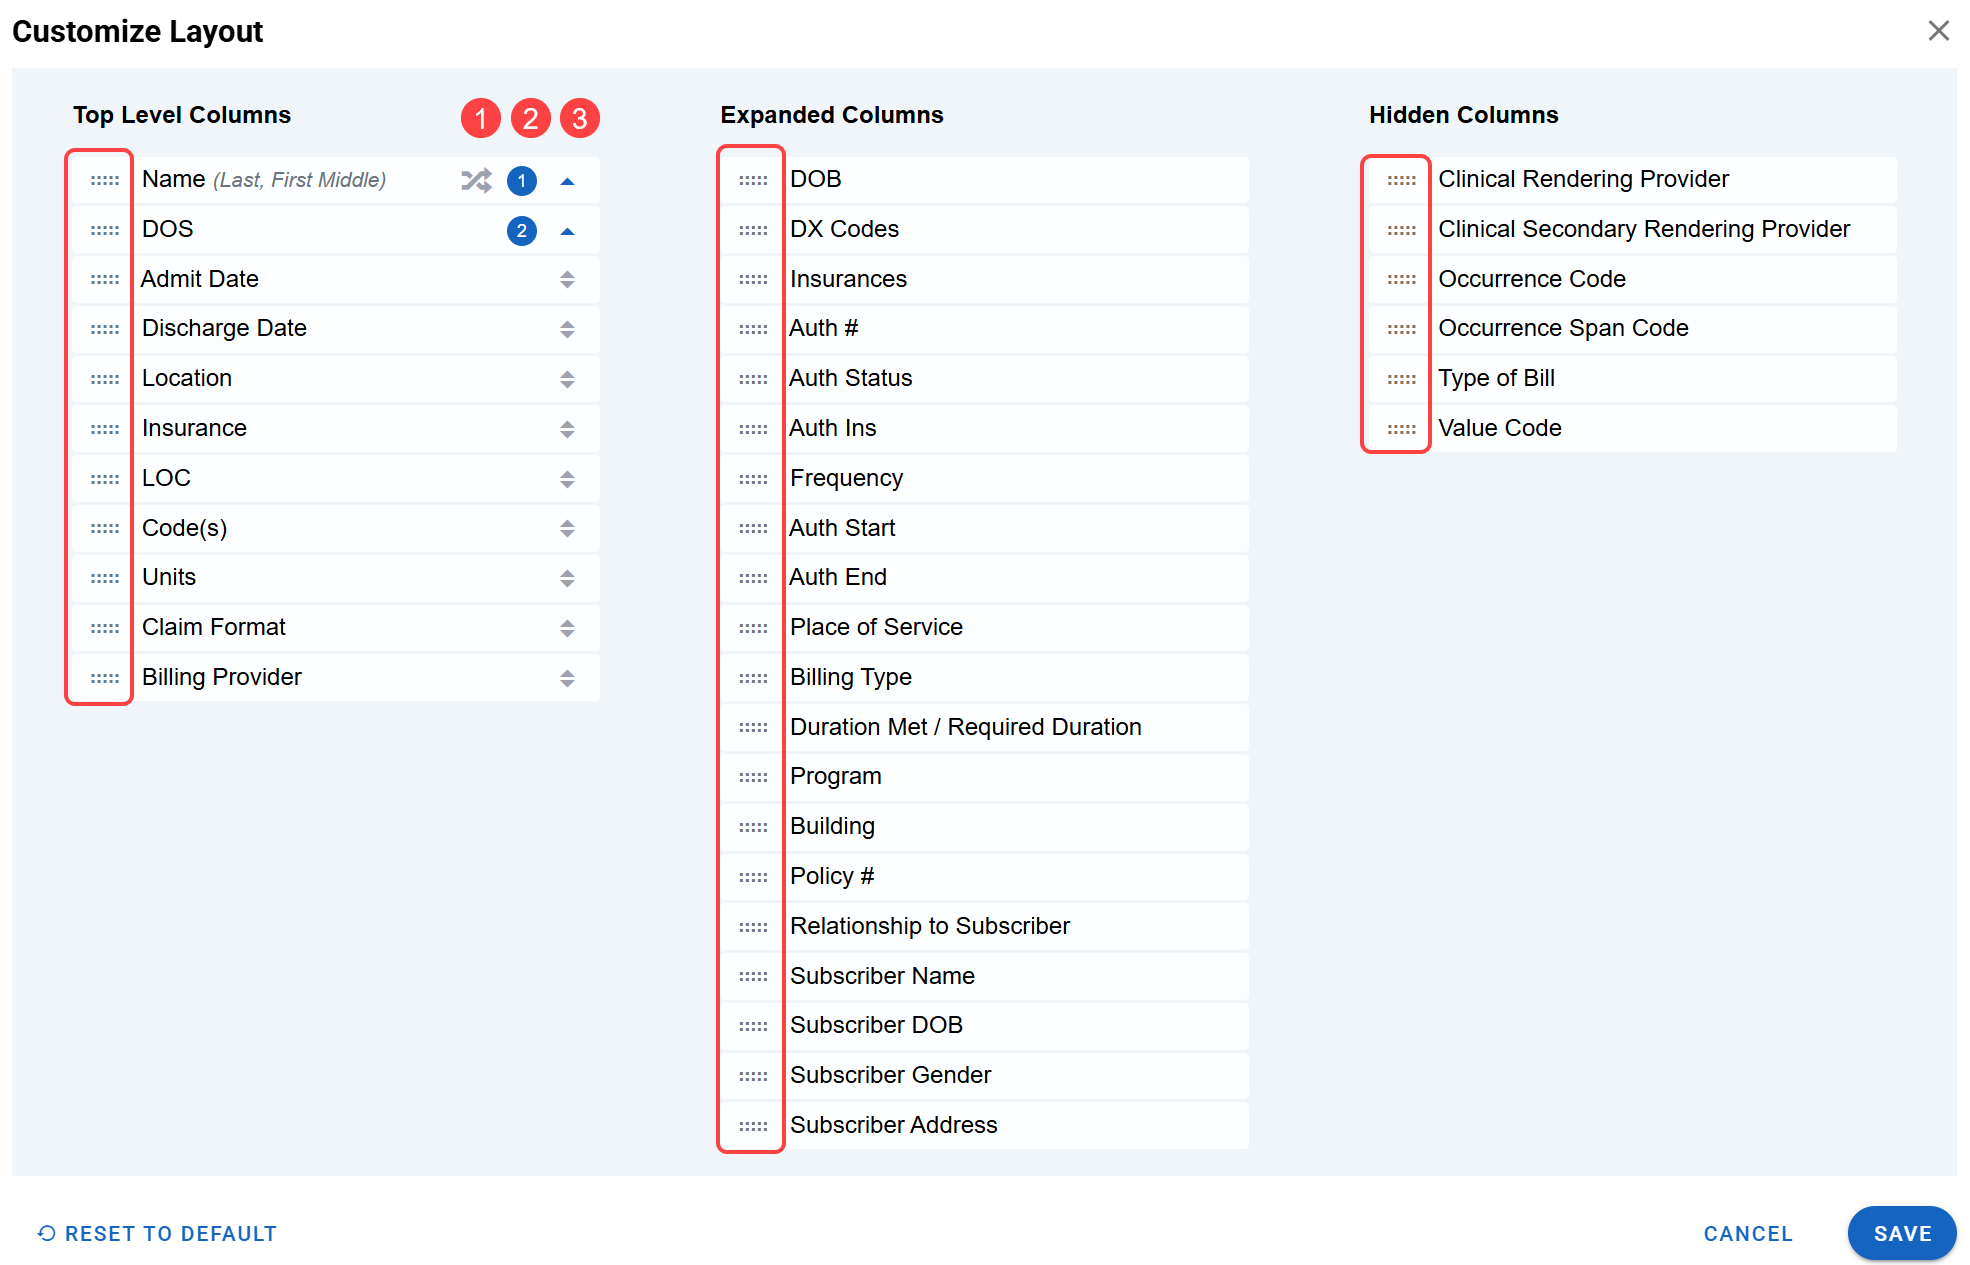Toggle sort direction arrow for Name column
The width and height of the screenshot is (1970, 1265).
coord(567,181)
